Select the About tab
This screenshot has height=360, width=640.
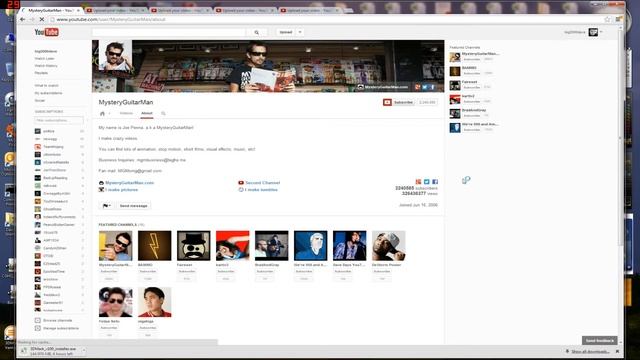147,113
